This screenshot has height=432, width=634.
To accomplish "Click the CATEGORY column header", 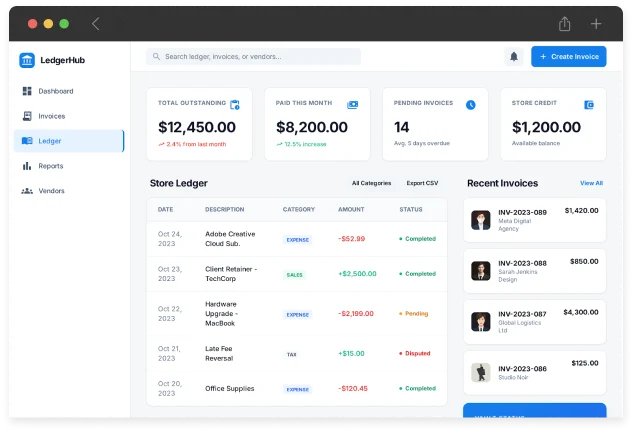I will [x=299, y=210].
